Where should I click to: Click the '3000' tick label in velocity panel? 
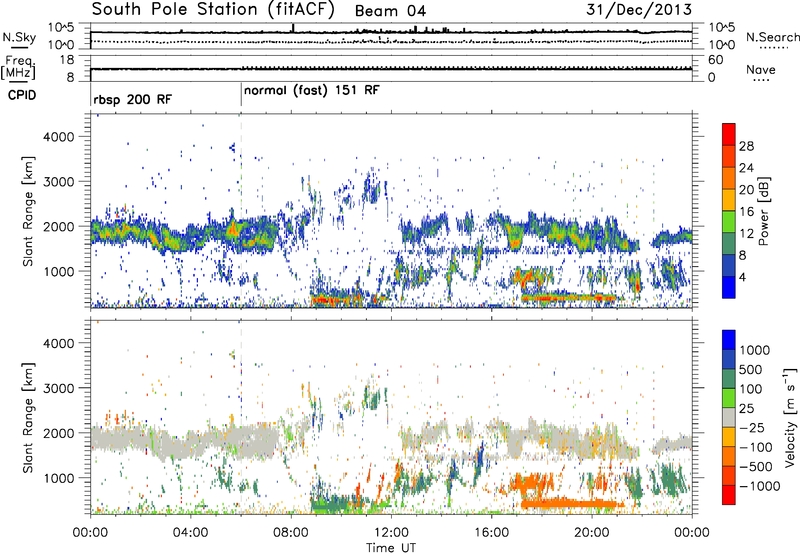click(x=58, y=388)
